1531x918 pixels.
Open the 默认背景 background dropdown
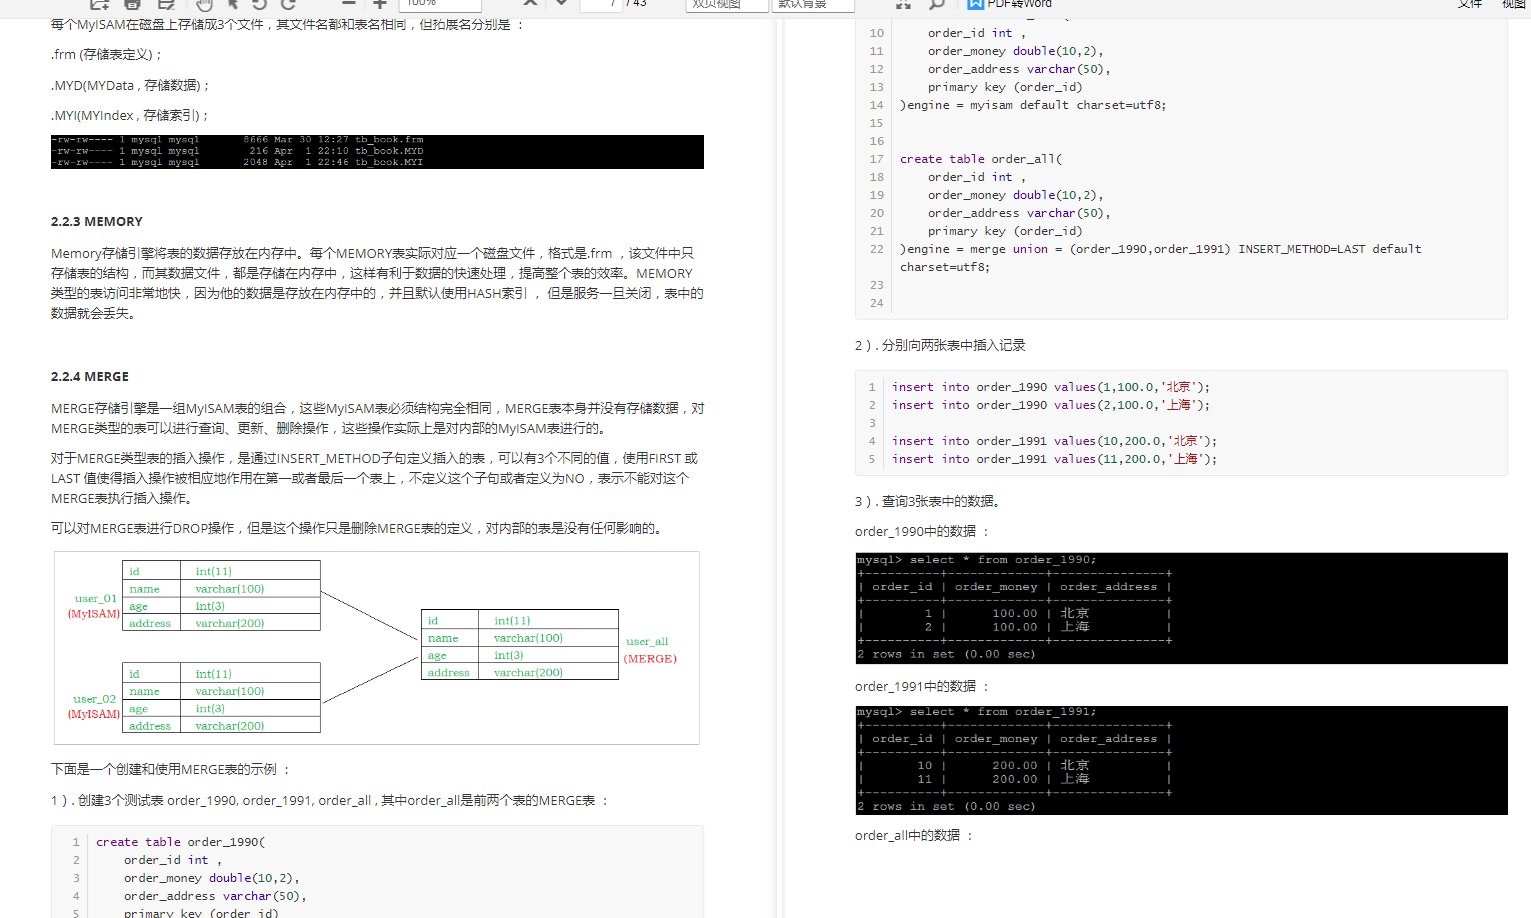(x=813, y=5)
